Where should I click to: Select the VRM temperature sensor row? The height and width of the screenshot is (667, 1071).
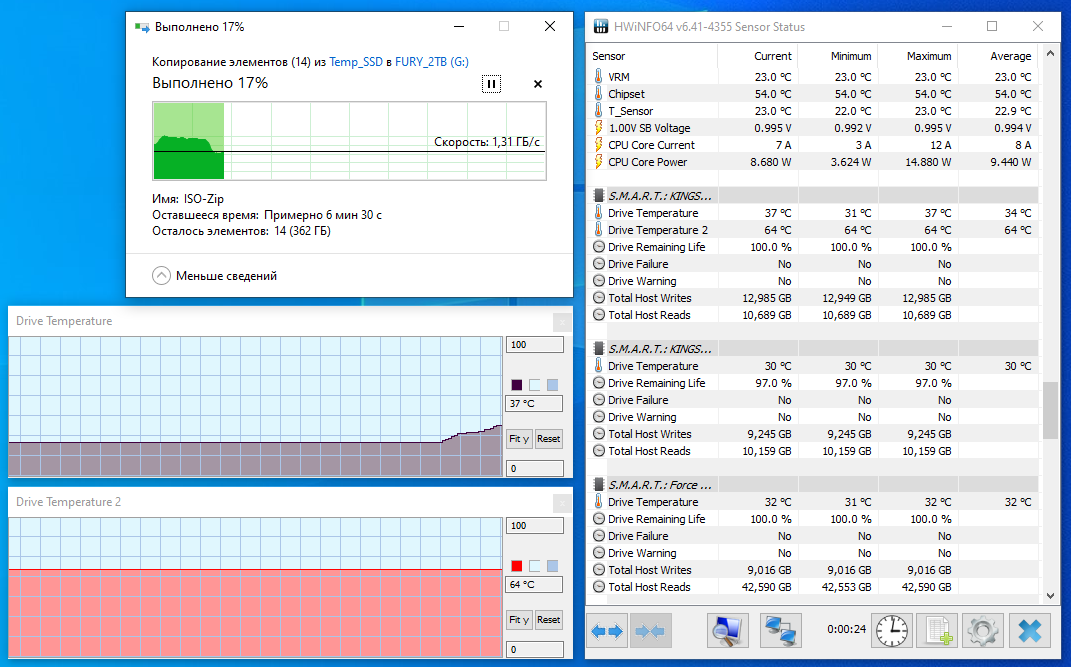click(813, 76)
